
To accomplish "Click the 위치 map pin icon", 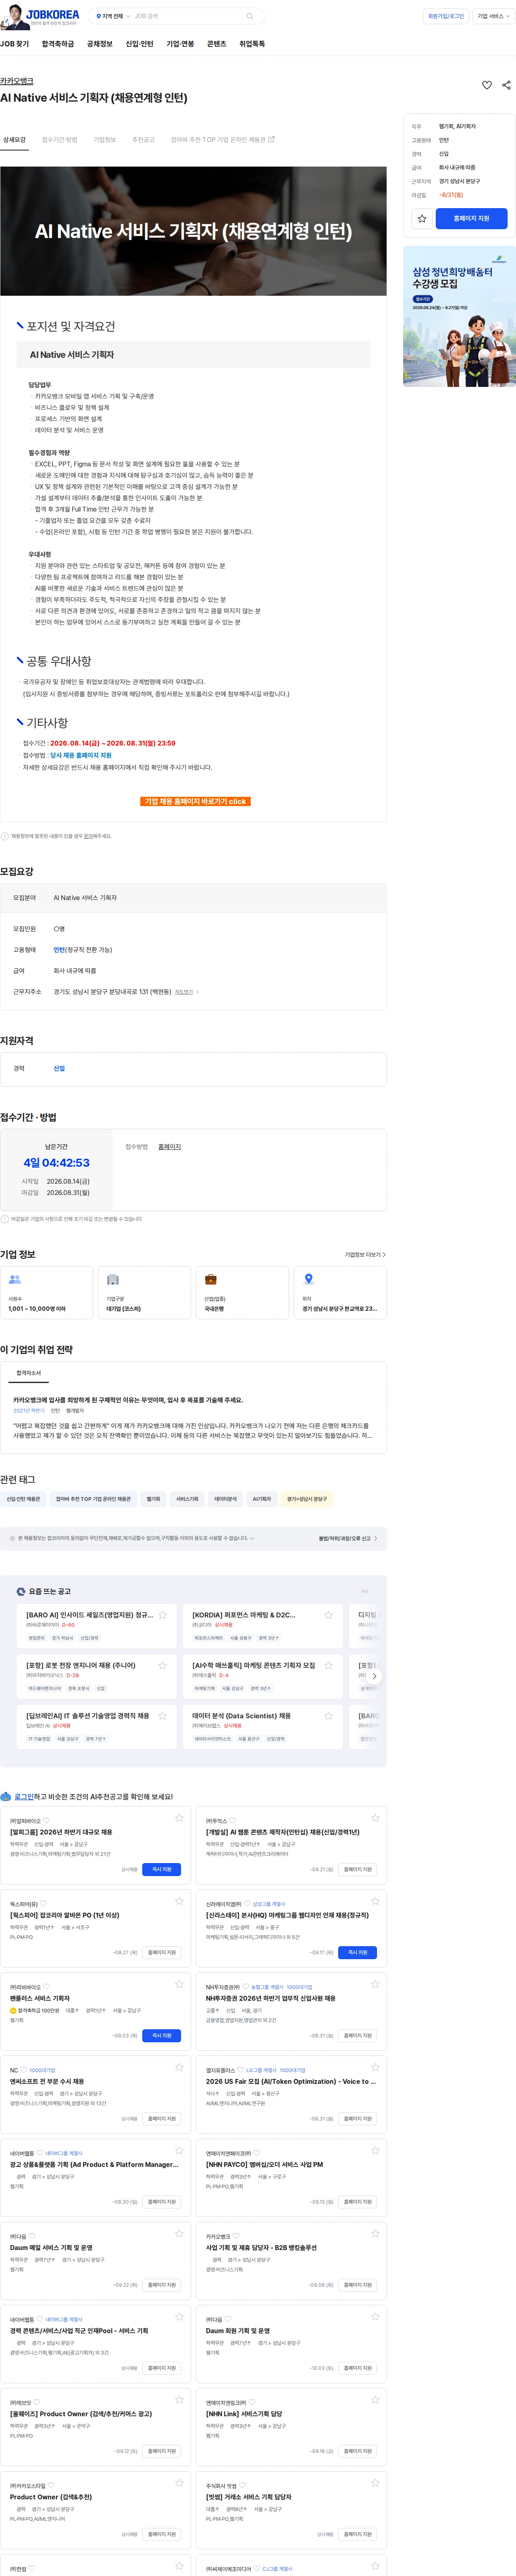I will click(x=309, y=1279).
